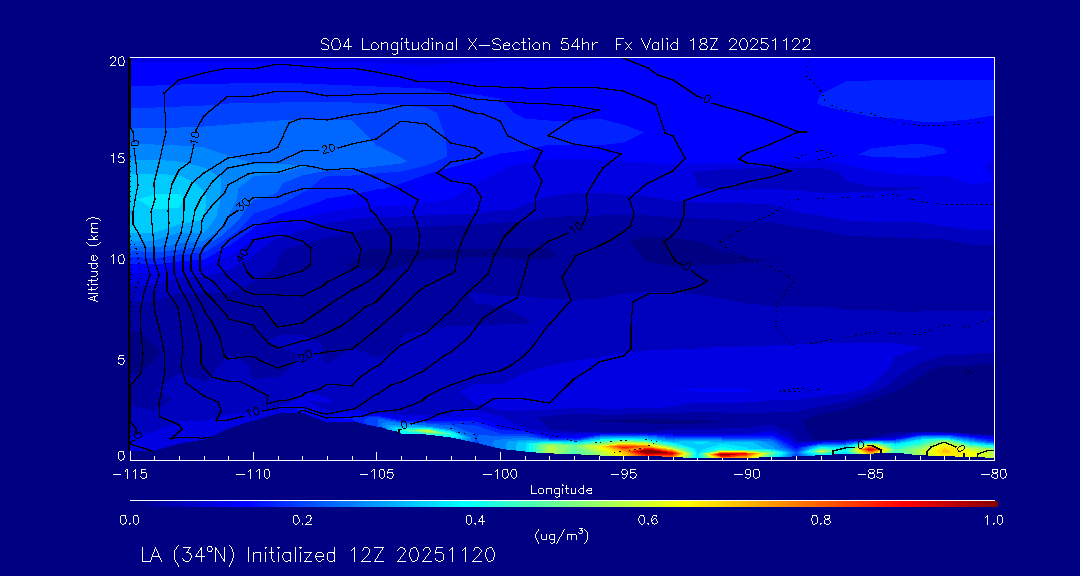Click the "Longitude" x-axis label
Viewport: 1080px width, 576px height.
pos(561,491)
